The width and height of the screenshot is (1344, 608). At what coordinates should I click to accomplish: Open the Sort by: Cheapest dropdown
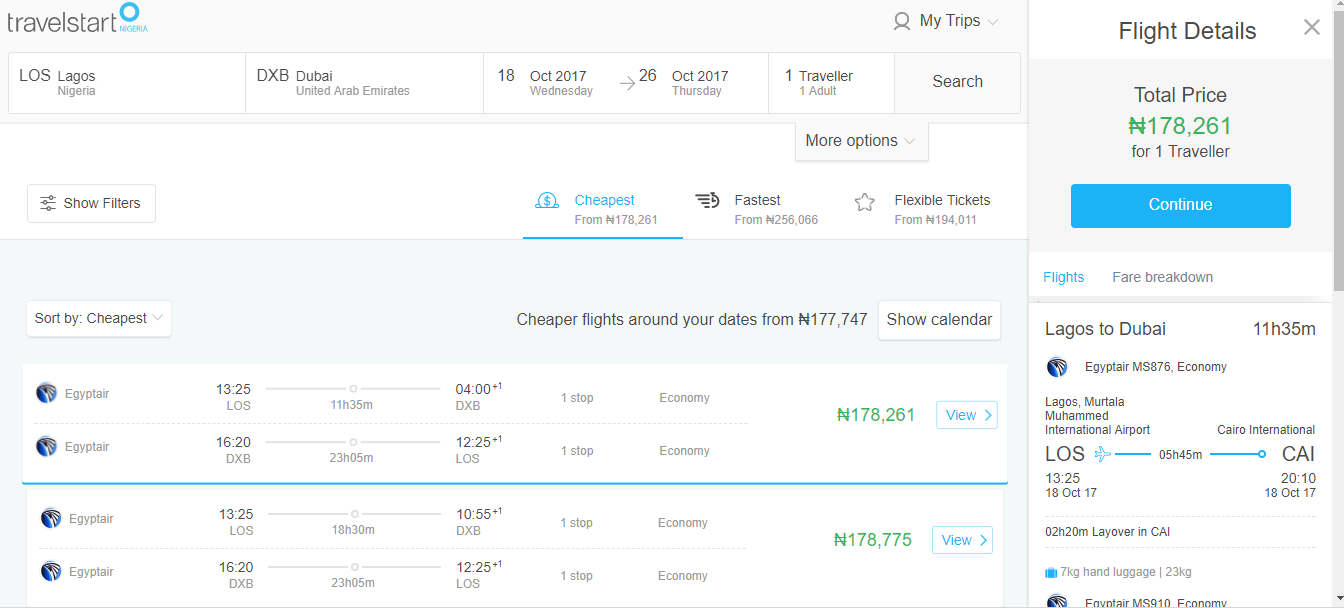pyautogui.click(x=99, y=318)
